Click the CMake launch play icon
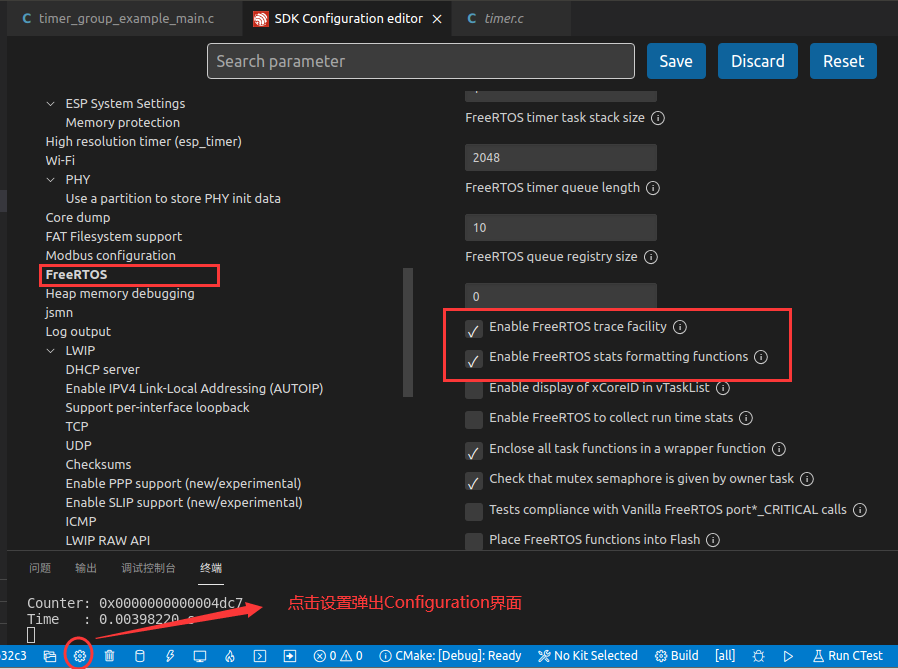898x669 pixels. (x=789, y=656)
